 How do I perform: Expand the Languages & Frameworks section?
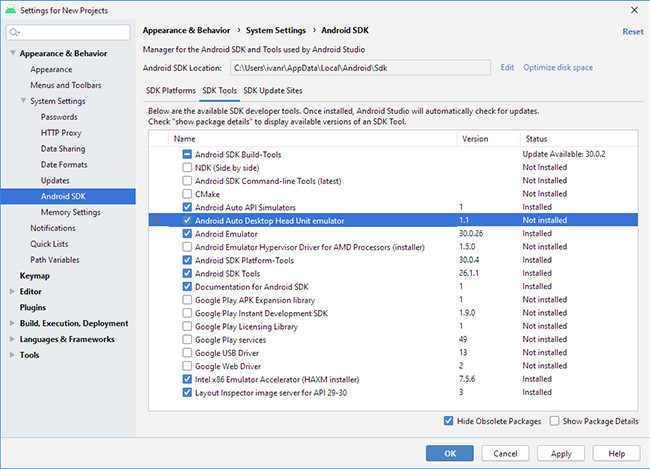(x=12, y=339)
